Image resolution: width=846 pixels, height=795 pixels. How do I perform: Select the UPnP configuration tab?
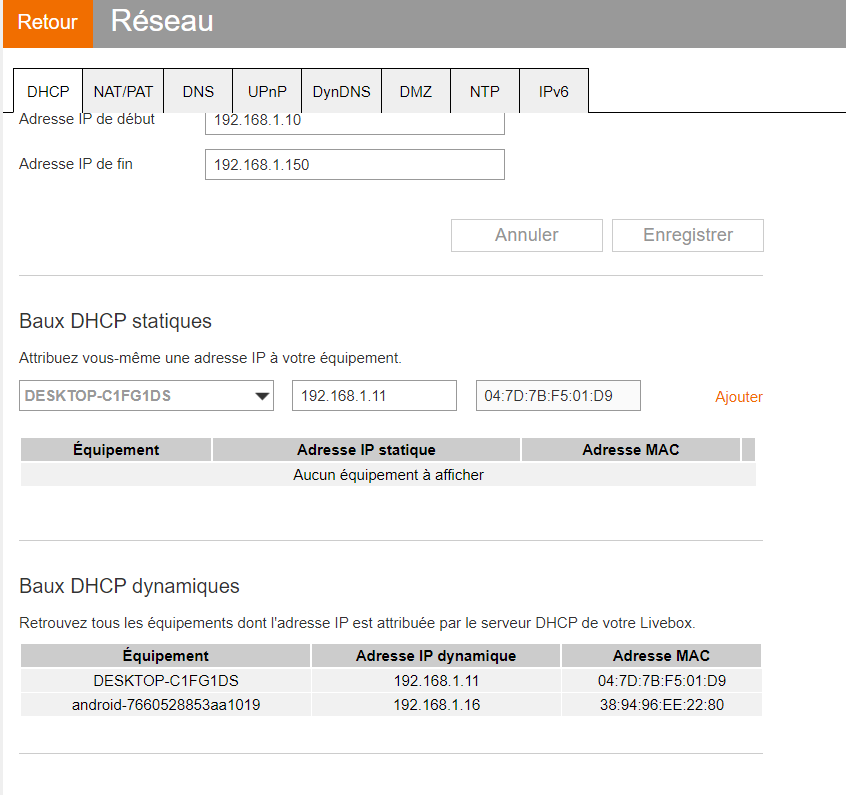click(x=267, y=91)
